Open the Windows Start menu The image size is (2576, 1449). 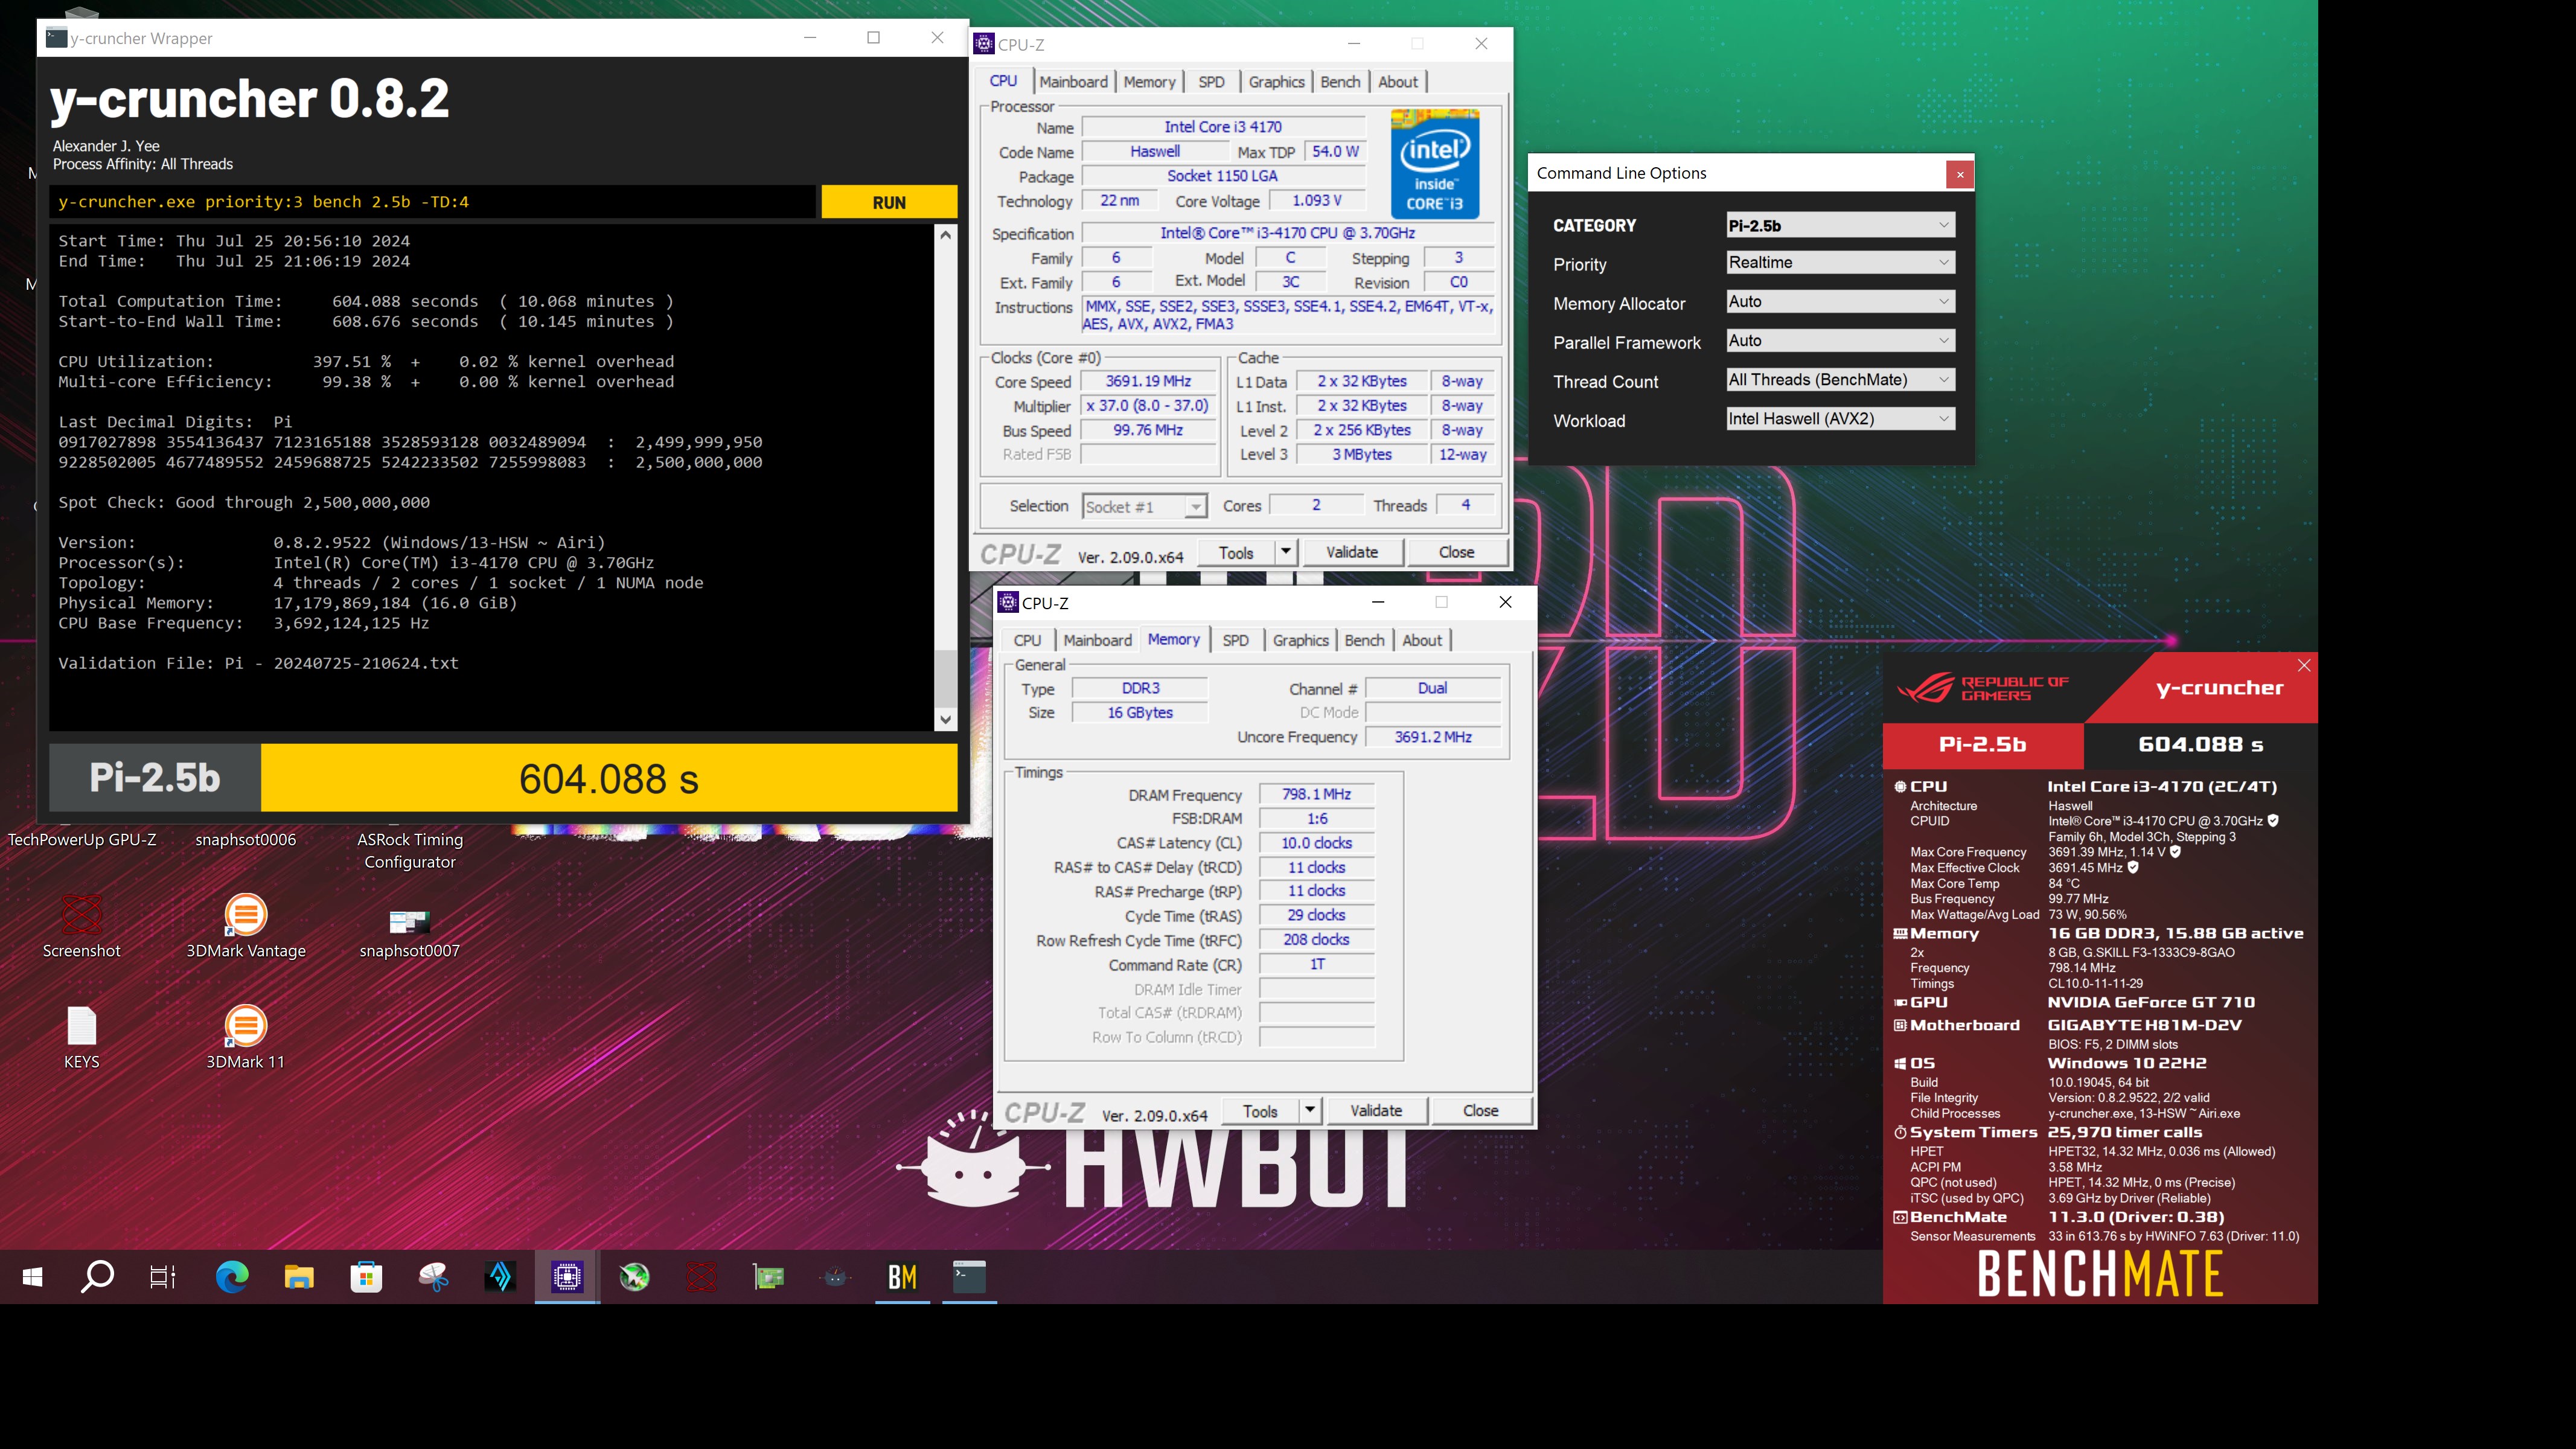click(32, 1277)
